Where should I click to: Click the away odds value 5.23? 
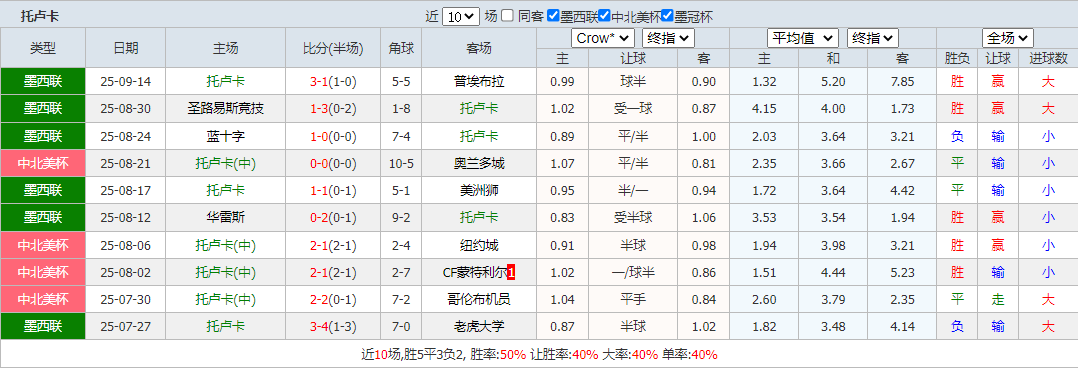click(902, 272)
